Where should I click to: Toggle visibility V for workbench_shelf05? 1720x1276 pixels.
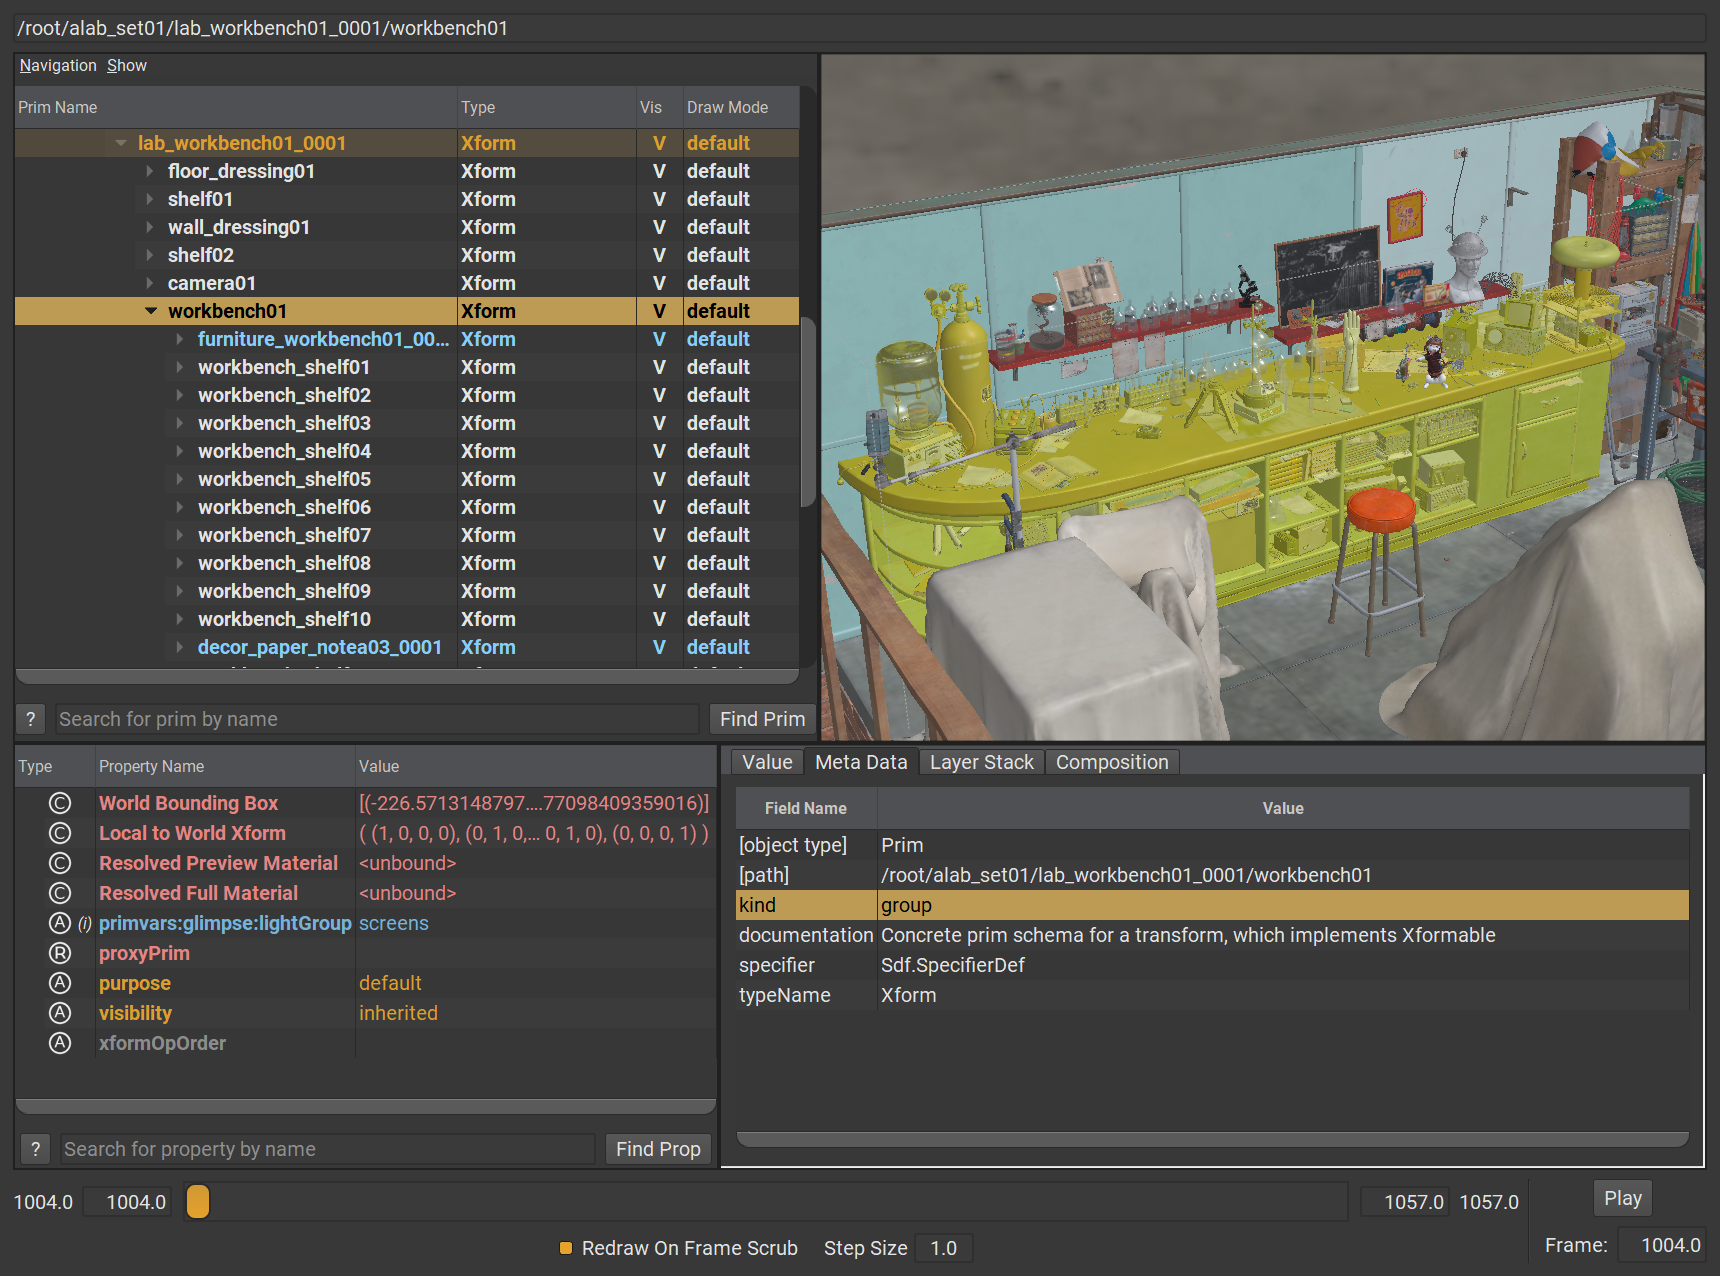(x=659, y=479)
